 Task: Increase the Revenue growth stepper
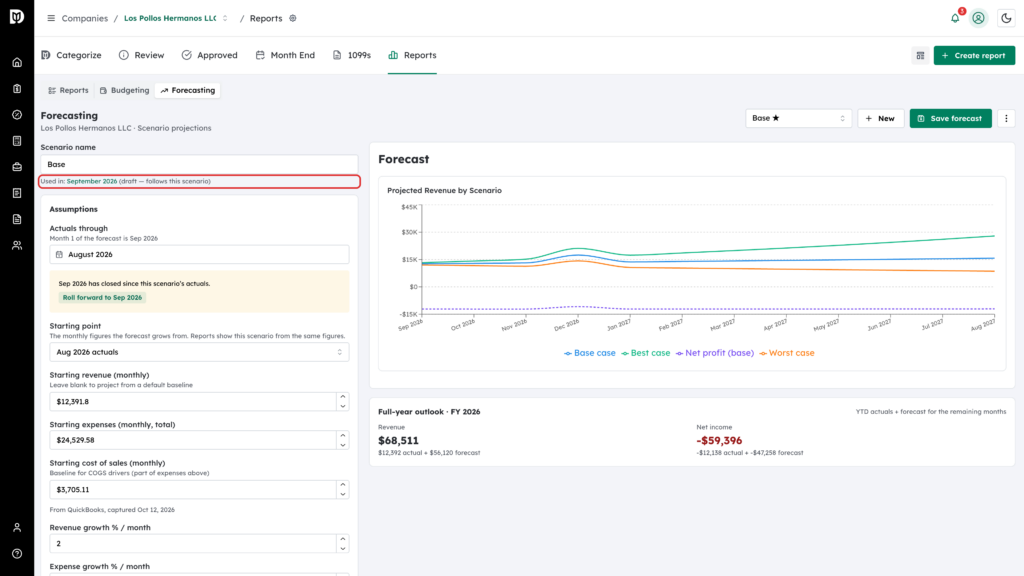tap(342, 539)
